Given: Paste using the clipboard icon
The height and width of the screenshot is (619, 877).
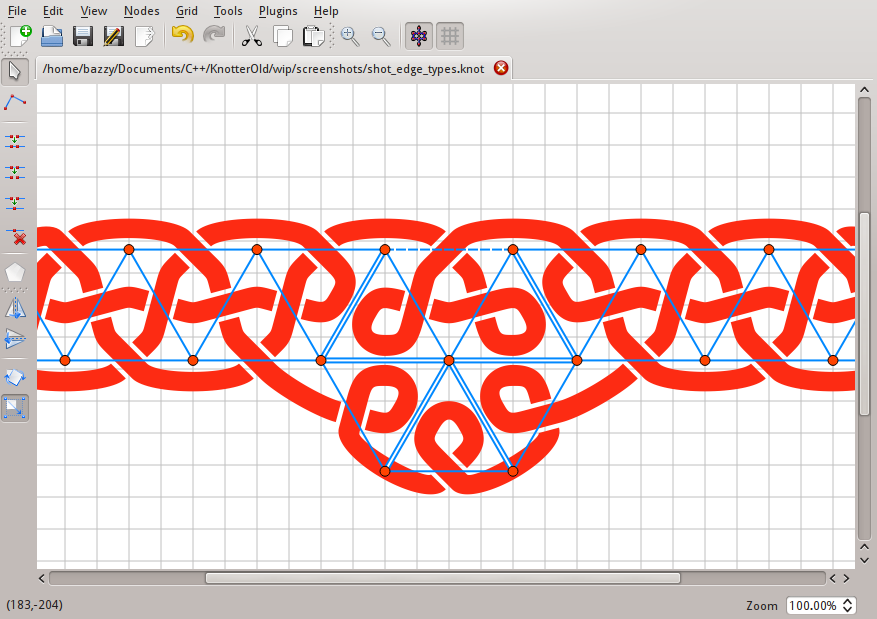Looking at the screenshot, I should pos(313,36).
